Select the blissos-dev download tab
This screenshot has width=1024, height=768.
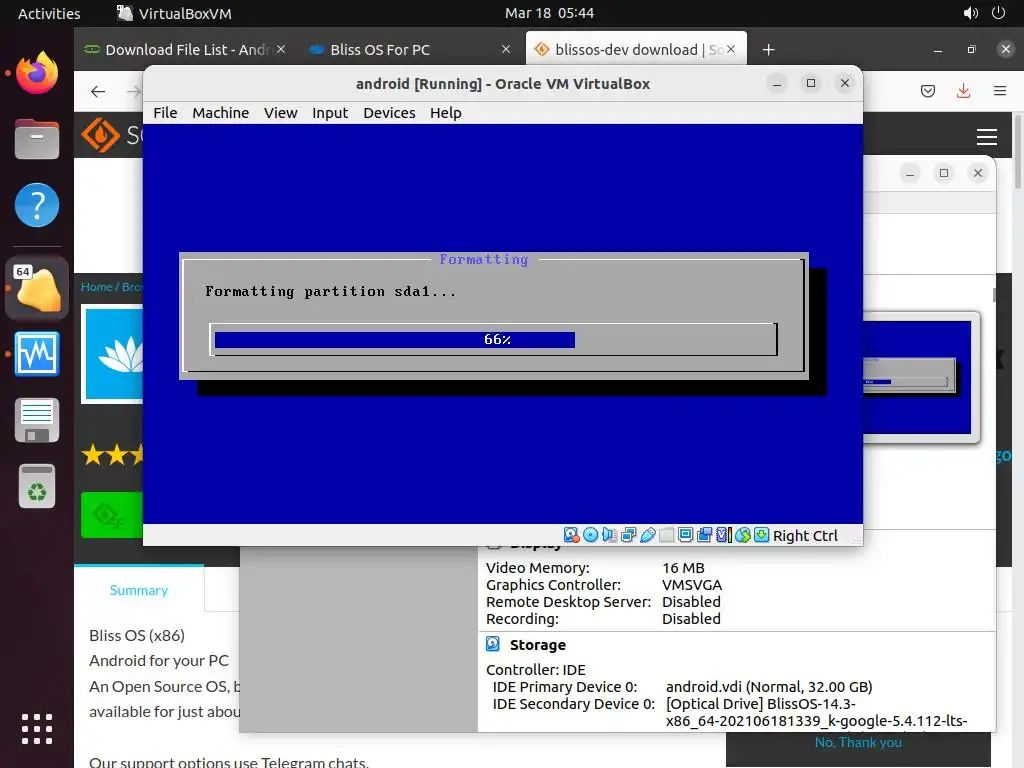click(x=635, y=50)
